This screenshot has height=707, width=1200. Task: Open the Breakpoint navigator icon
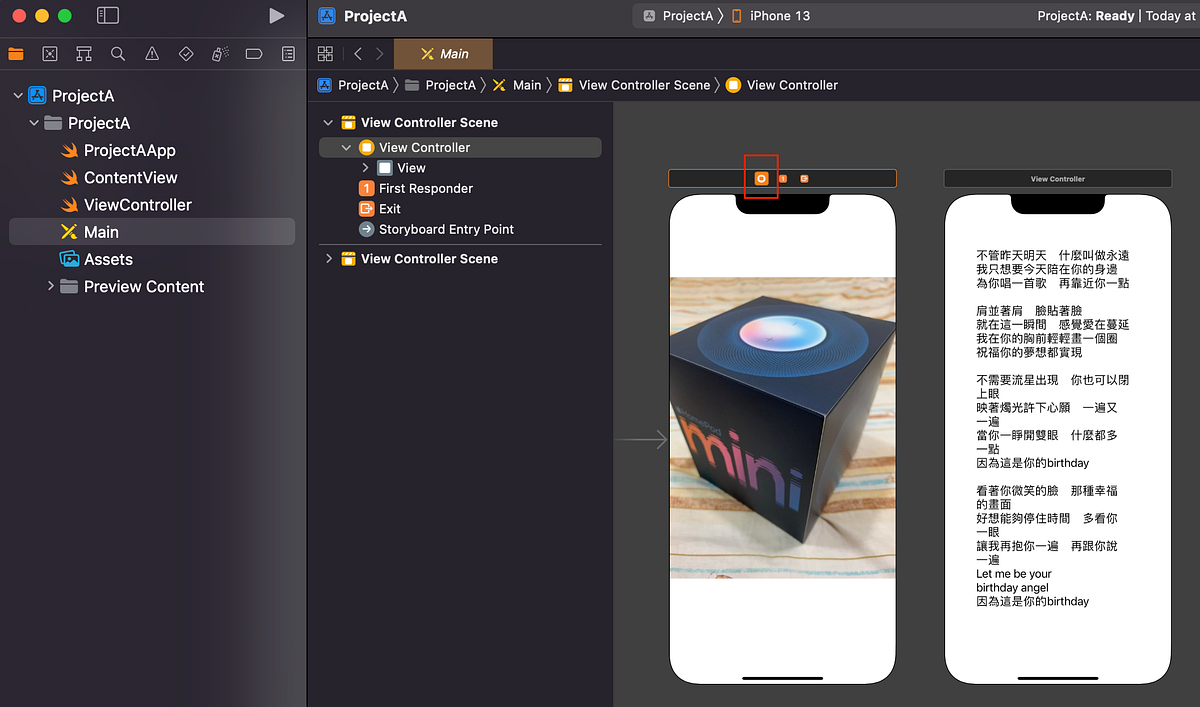click(254, 53)
